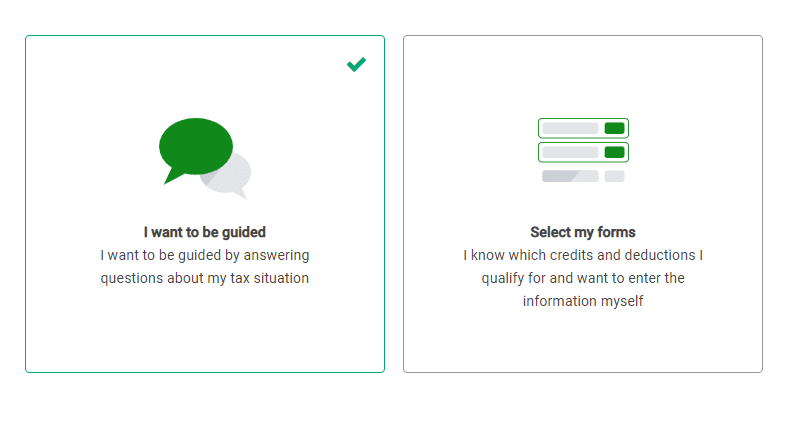The width and height of the screenshot is (795, 421).
Task: Click the top green form row icon
Action: 583,128
